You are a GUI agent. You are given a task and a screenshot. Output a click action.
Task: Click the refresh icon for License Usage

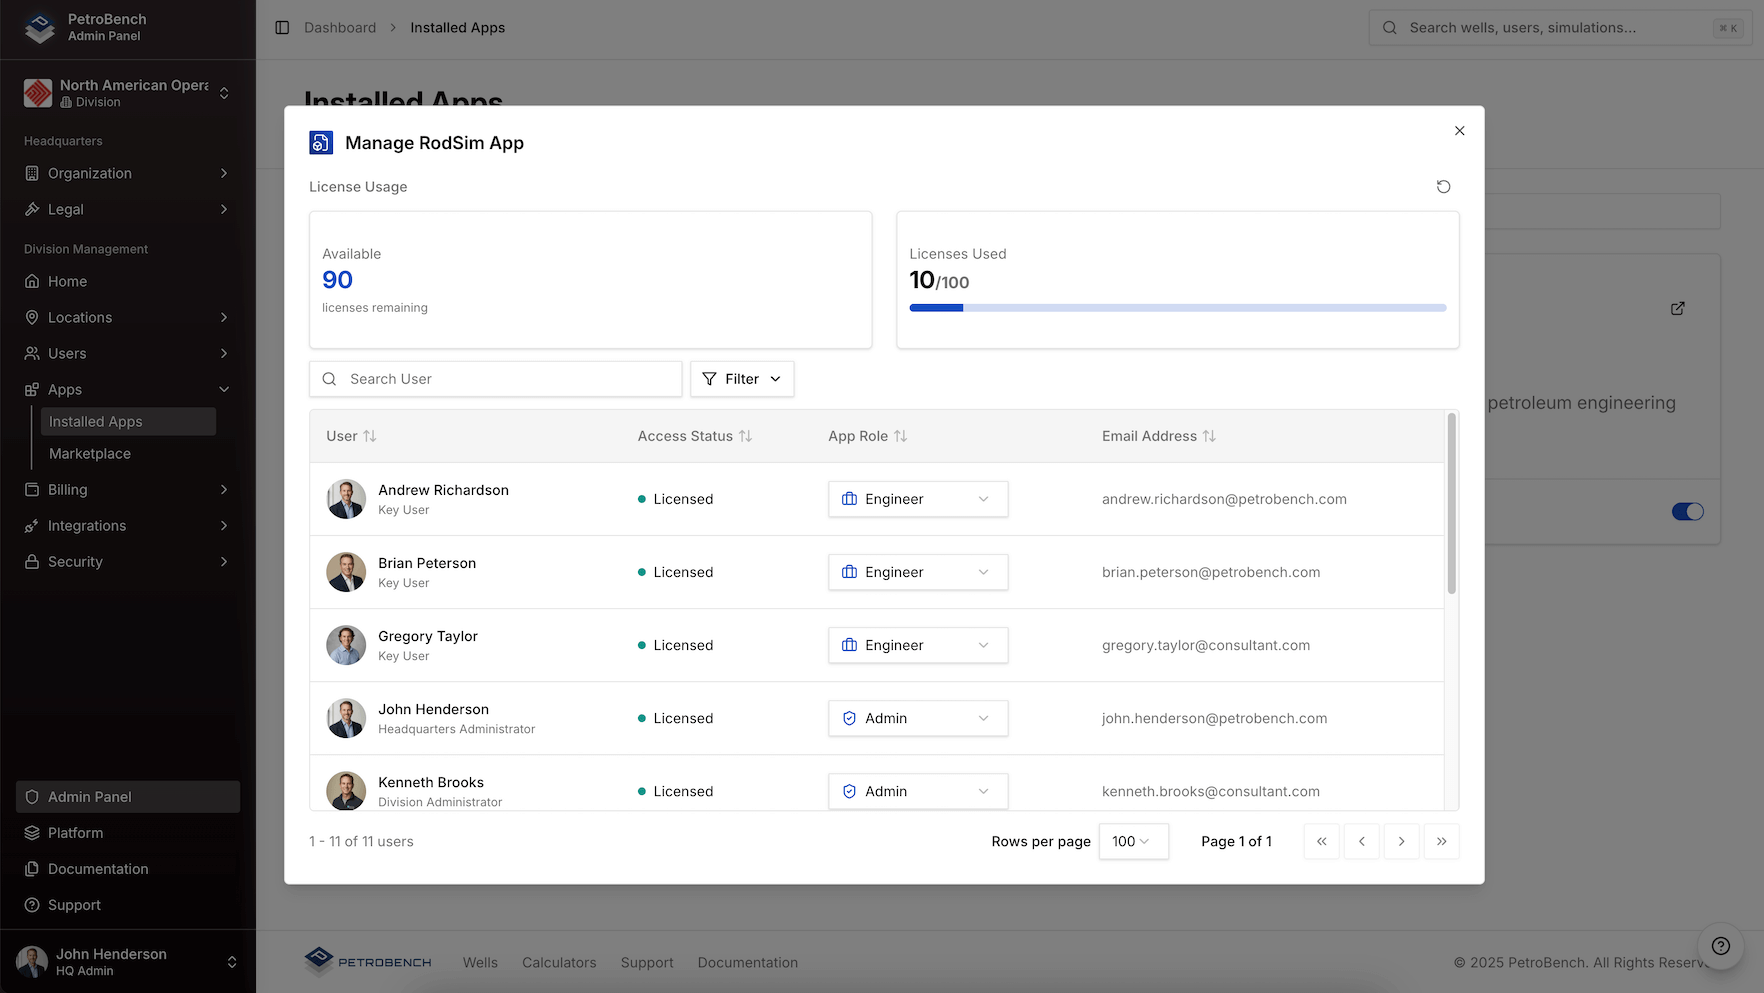tap(1443, 187)
